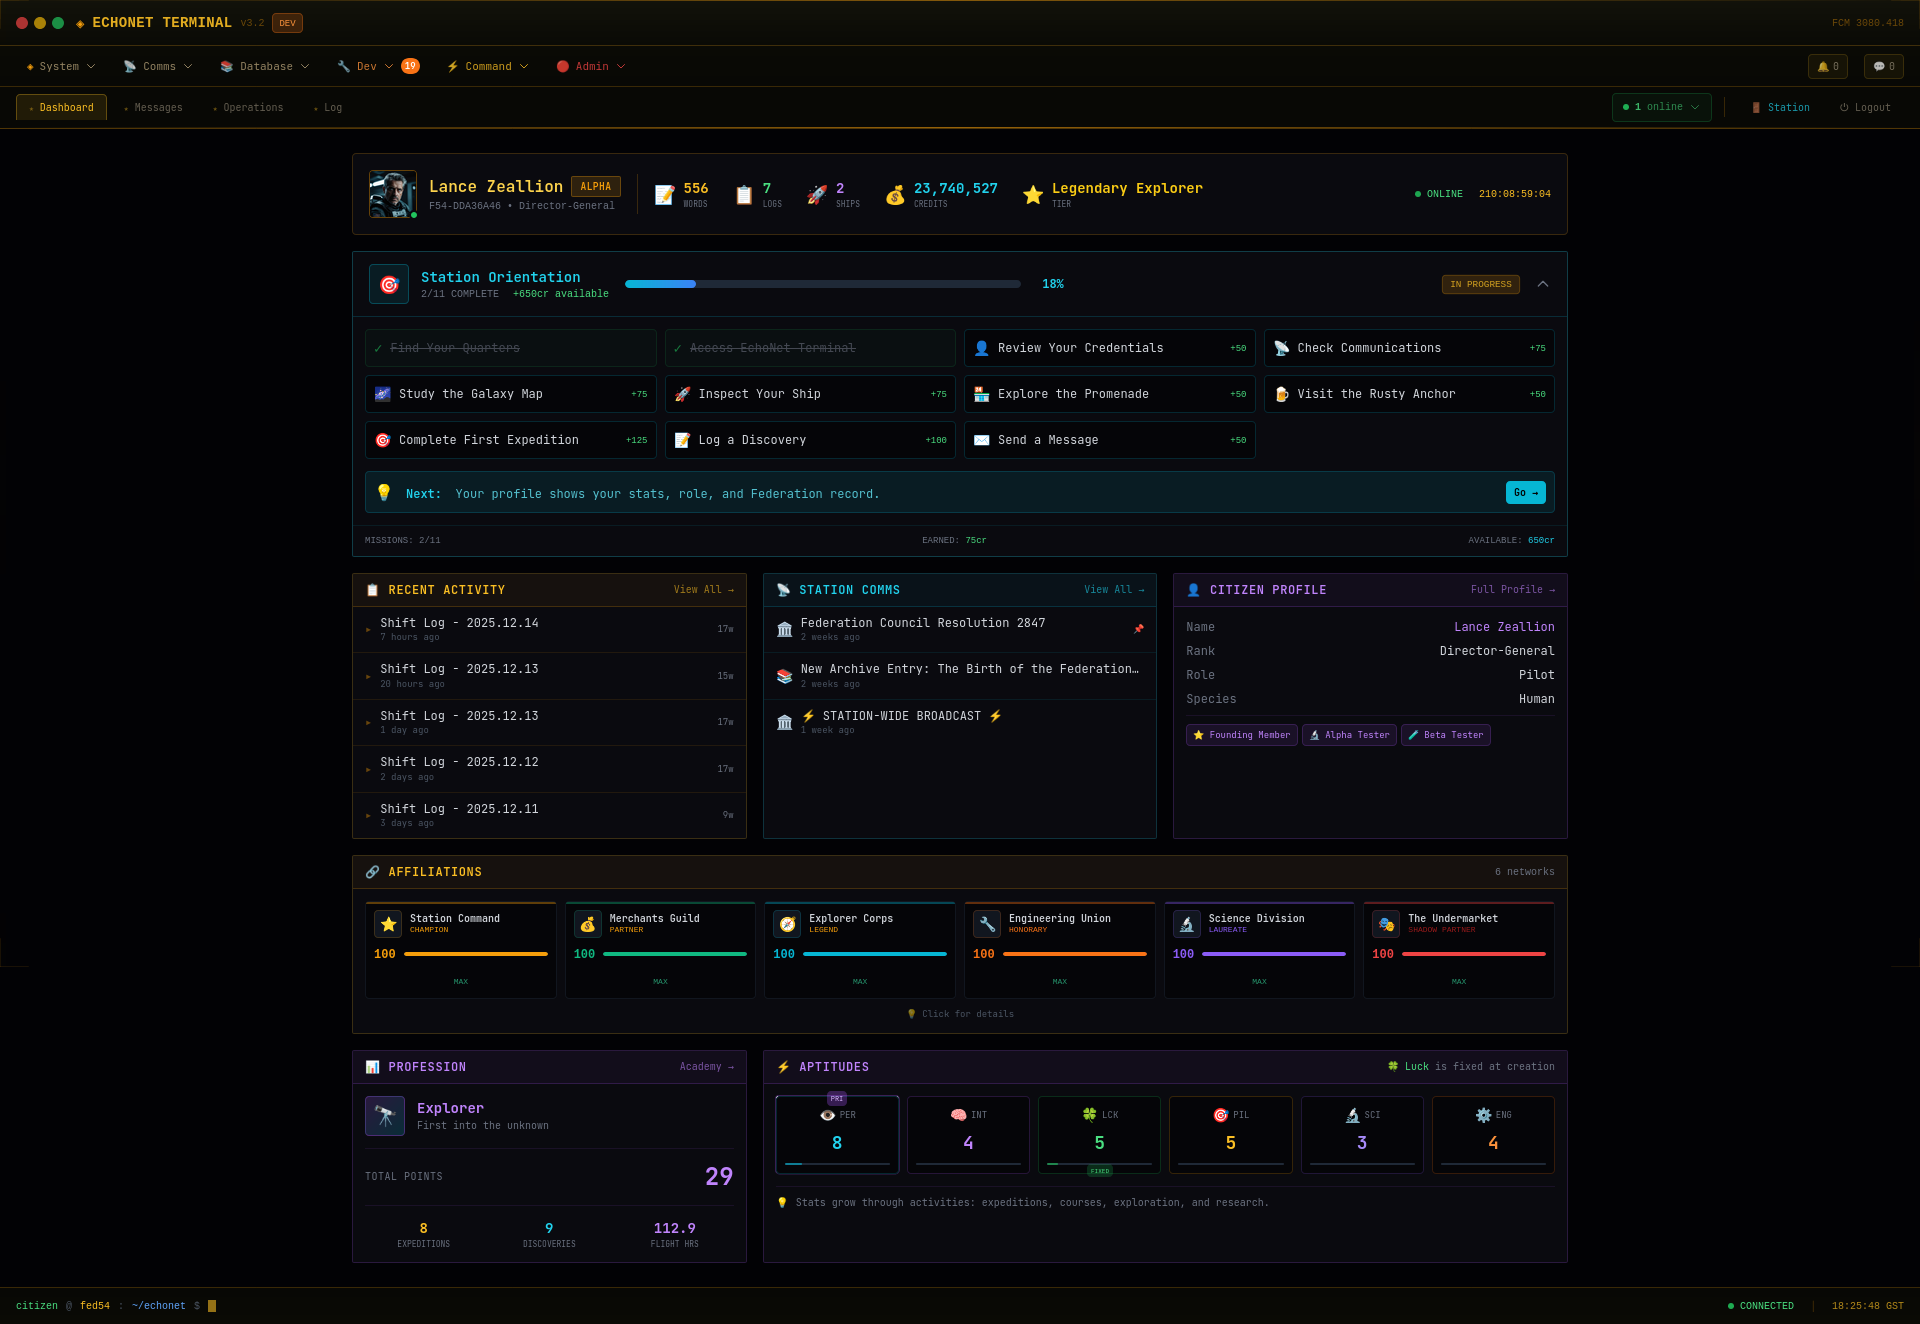
Task: Open the Full Profile link
Action: (1512, 590)
